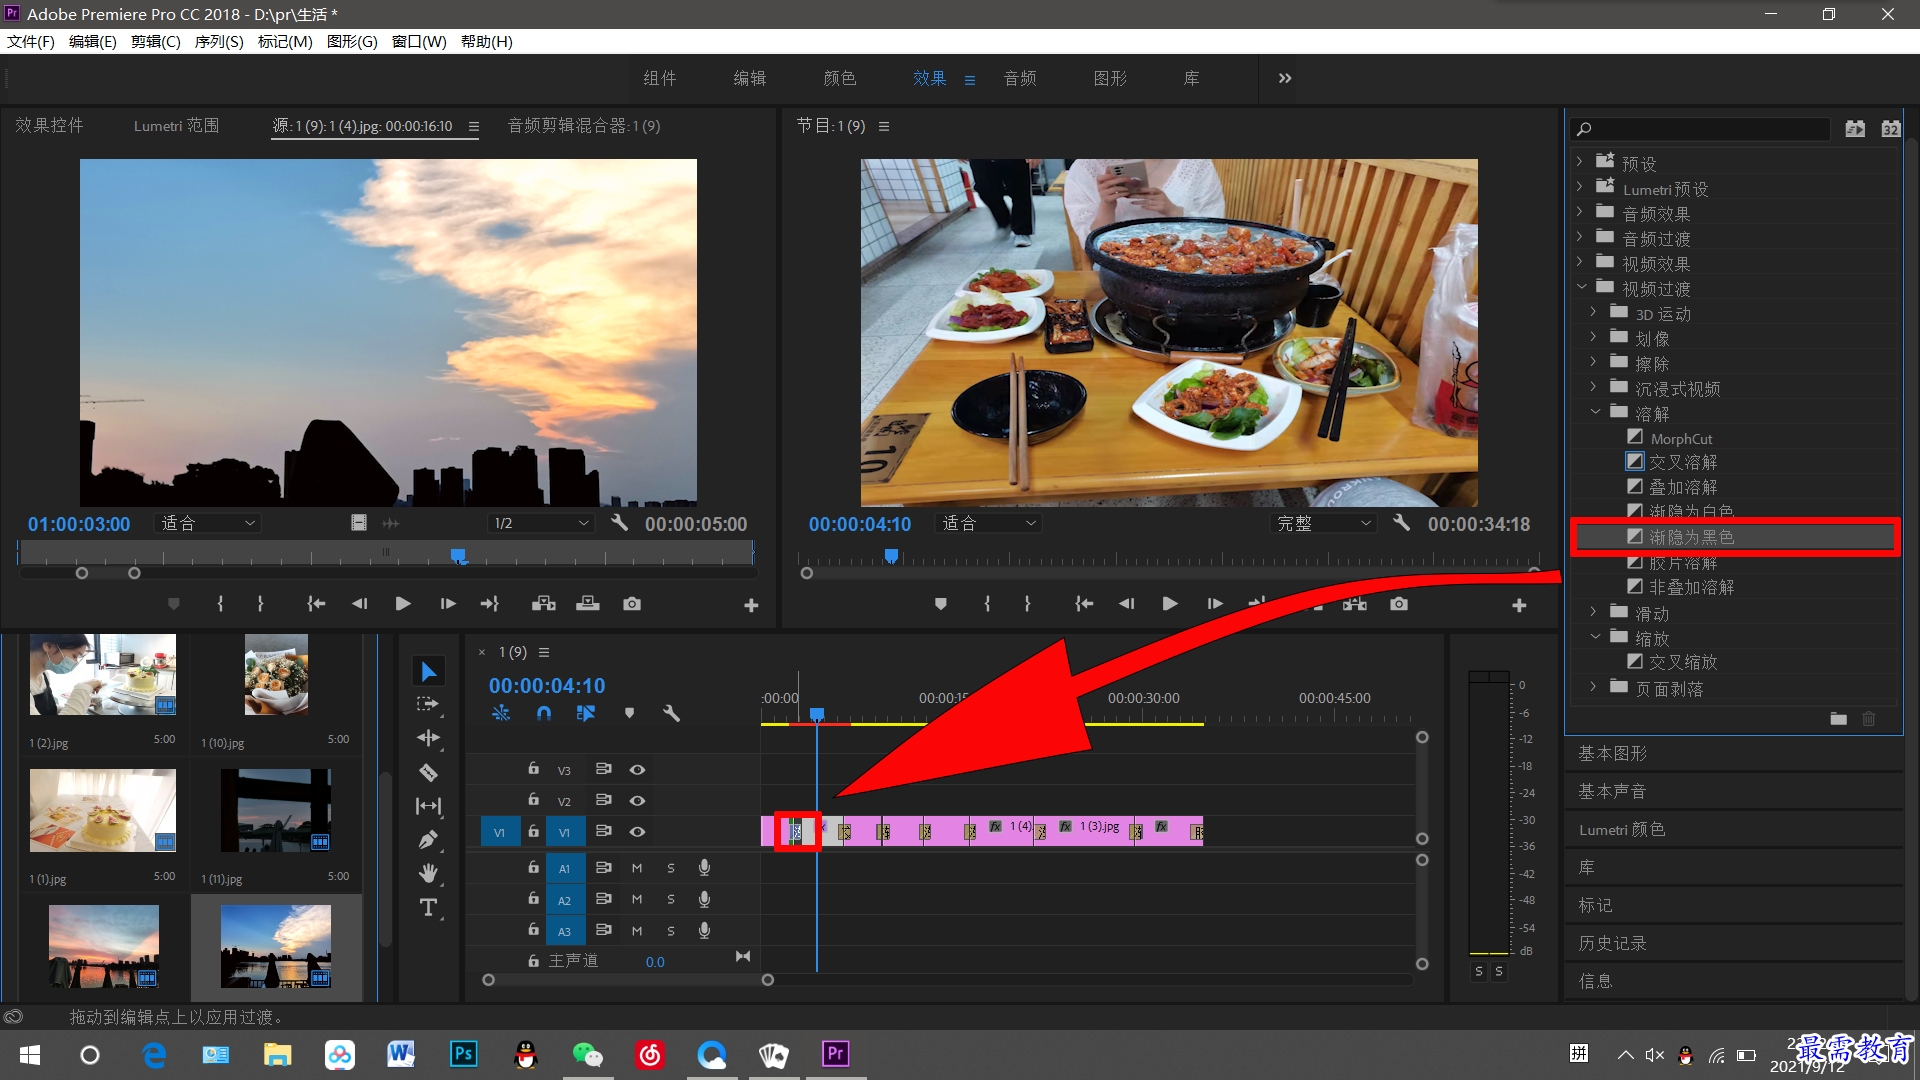1920x1080 pixels.
Task: Go to In point in source monitor
Action: 316,604
